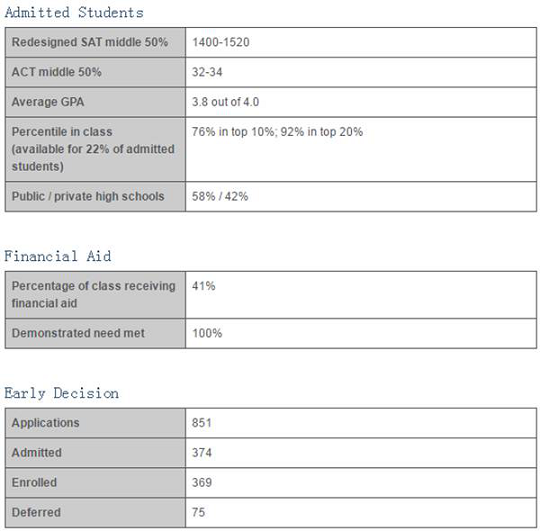Click the 41% financial aid value
Screen dimensions: 540x531
[204, 286]
